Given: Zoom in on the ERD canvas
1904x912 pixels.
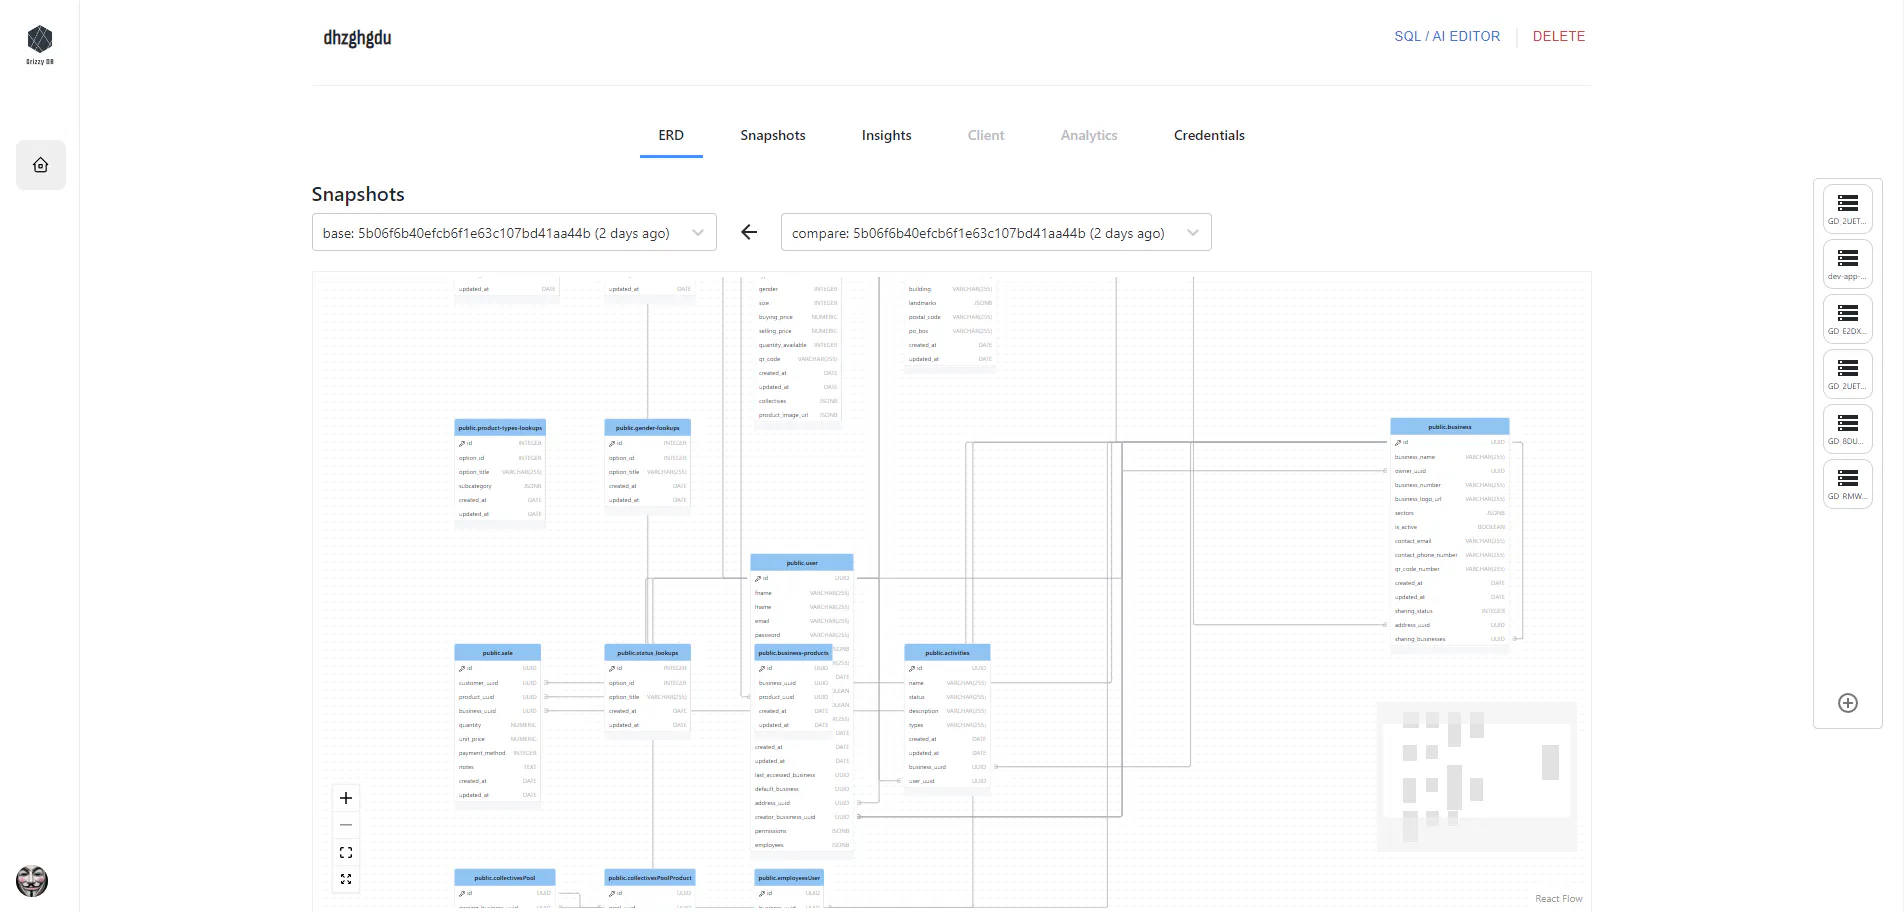Looking at the screenshot, I should (346, 798).
